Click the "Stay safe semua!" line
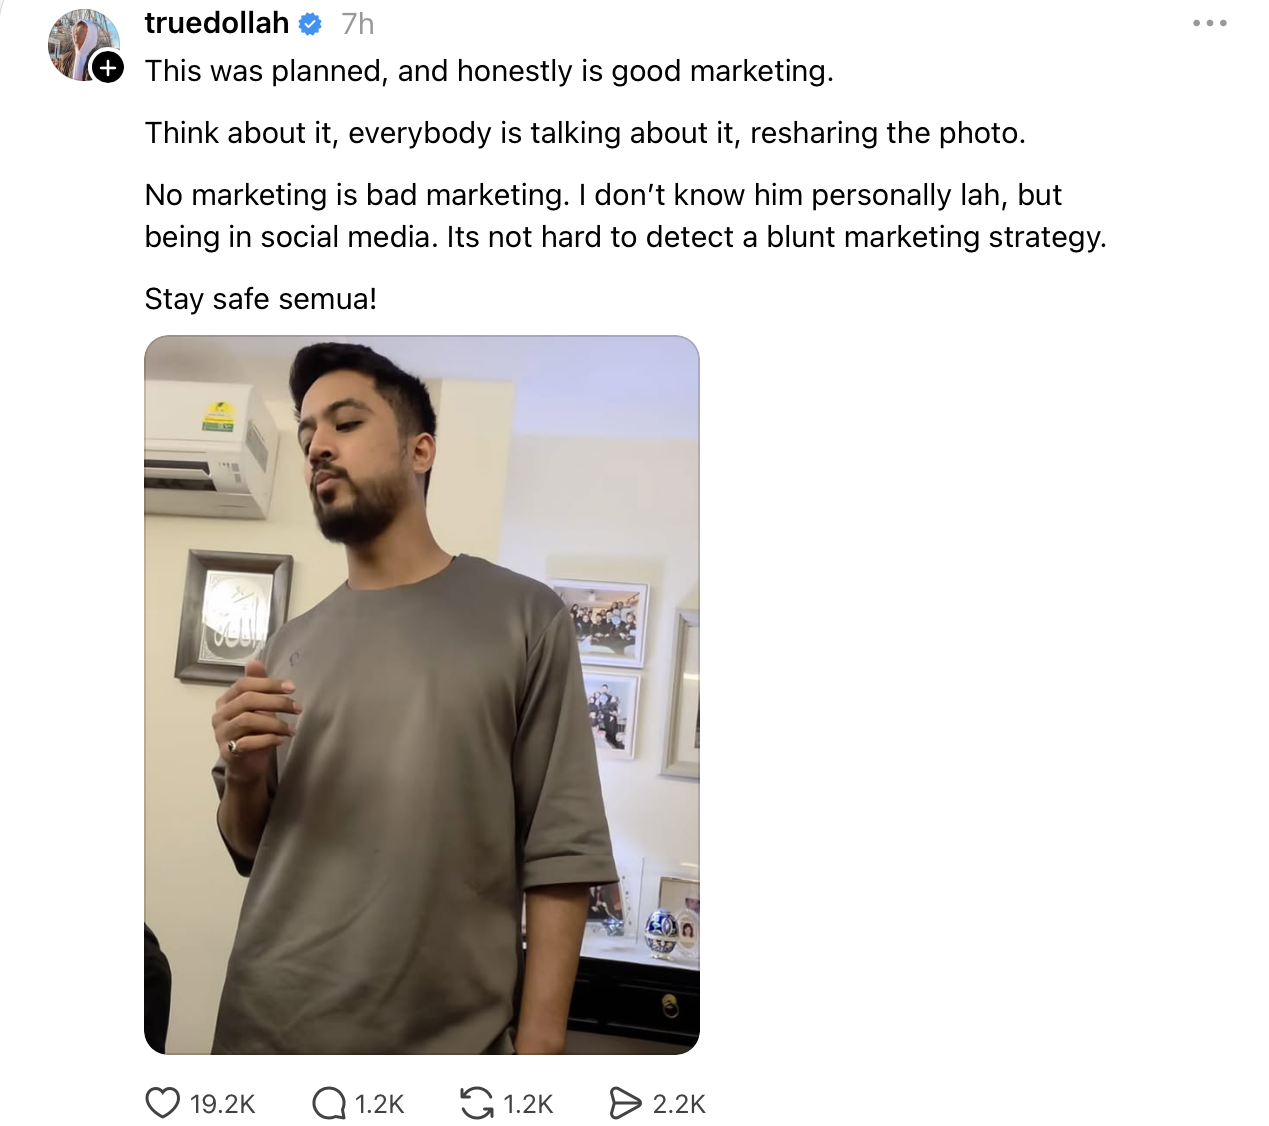This screenshot has width=1269, height=1126. (x=260, y=299)
